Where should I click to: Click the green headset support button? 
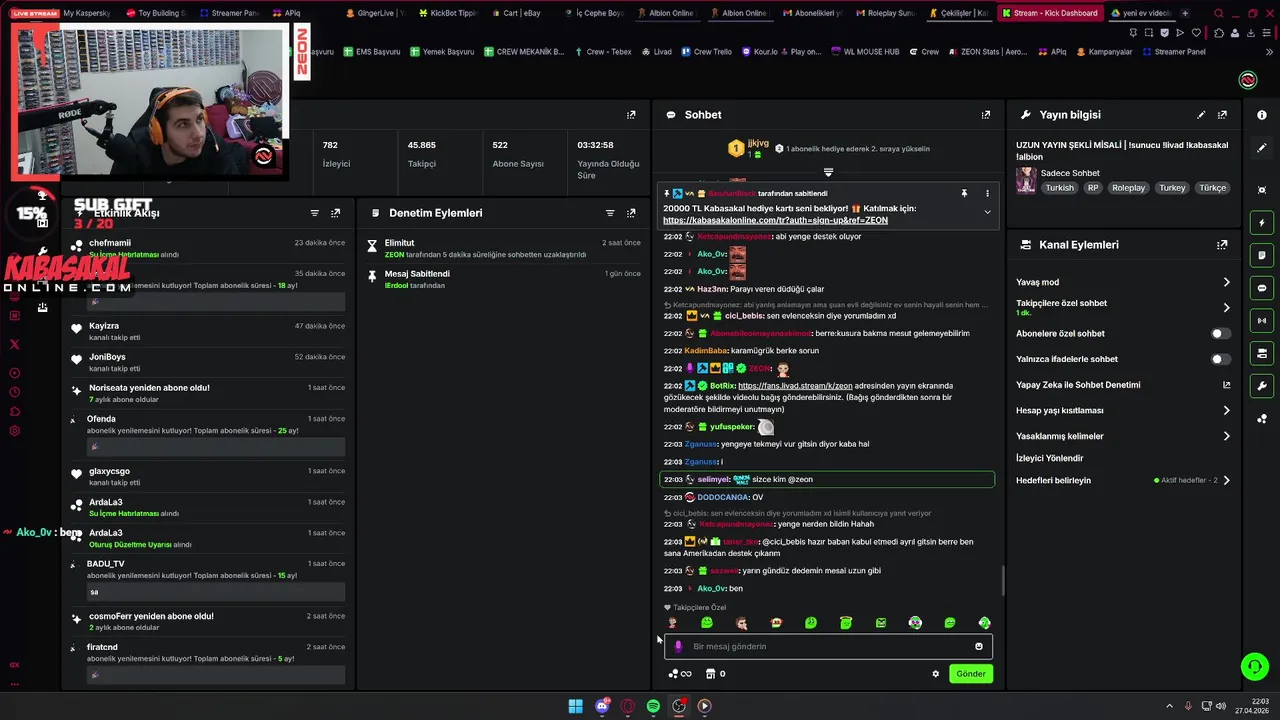(1254, 666)
